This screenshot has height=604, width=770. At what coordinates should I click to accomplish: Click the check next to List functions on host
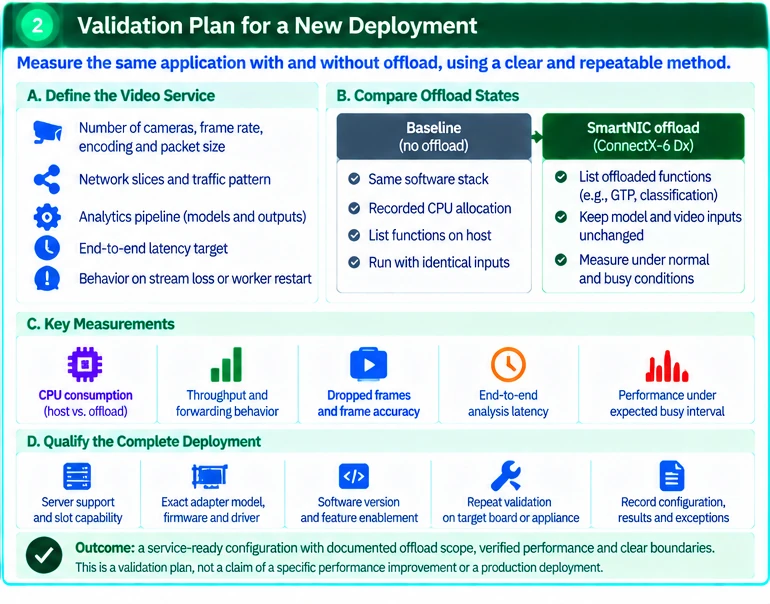(354, 235)
